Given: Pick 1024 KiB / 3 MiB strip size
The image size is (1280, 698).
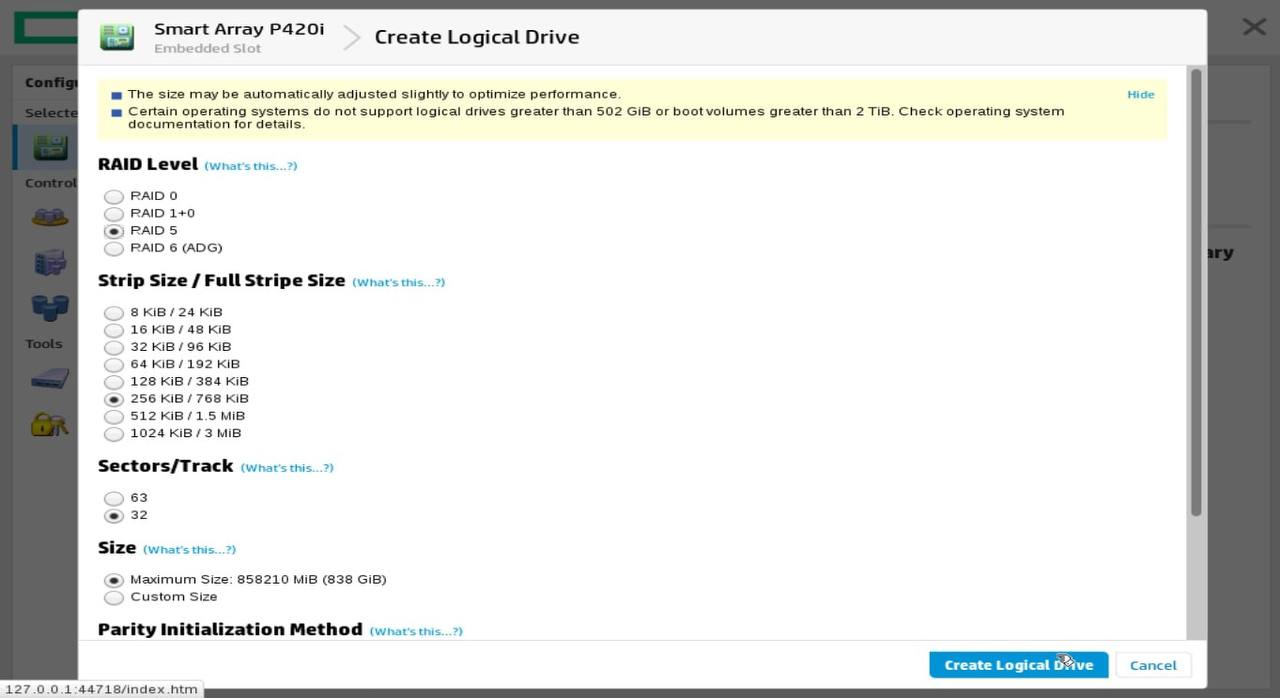Looking at the screenshot, I should 114,434.
